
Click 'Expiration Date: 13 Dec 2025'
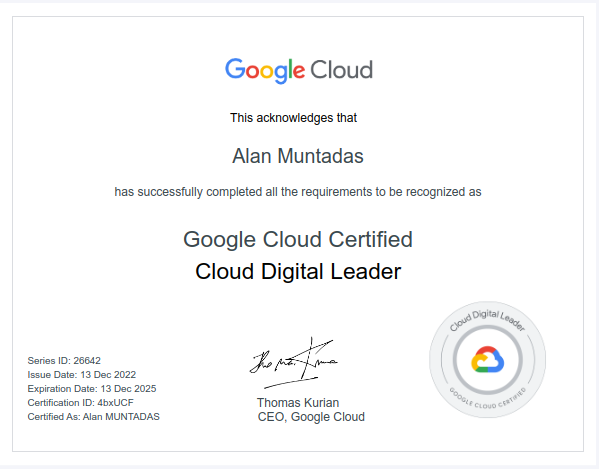92,389
